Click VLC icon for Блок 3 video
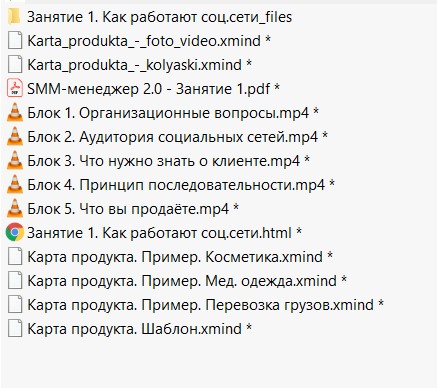Viewport: 437px width, 388px height. (x=15, y=160)
